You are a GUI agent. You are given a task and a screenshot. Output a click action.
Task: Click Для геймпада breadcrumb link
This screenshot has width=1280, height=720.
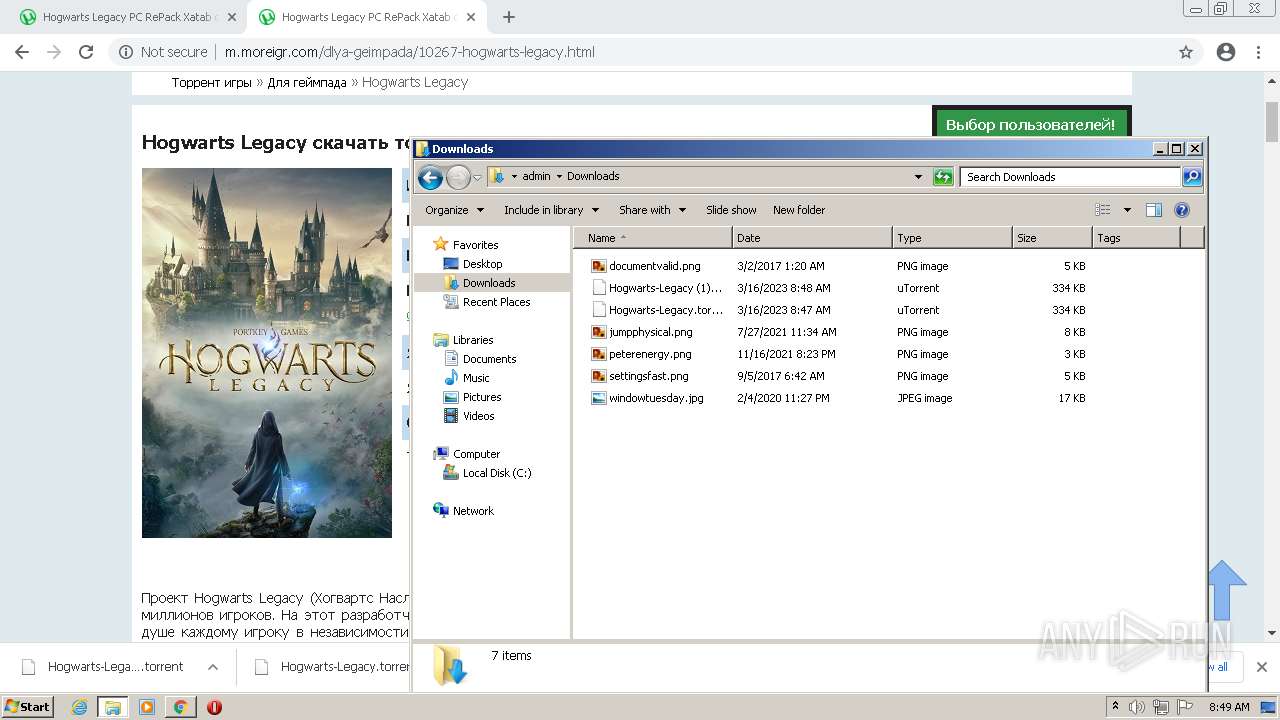tap(307, 82)
